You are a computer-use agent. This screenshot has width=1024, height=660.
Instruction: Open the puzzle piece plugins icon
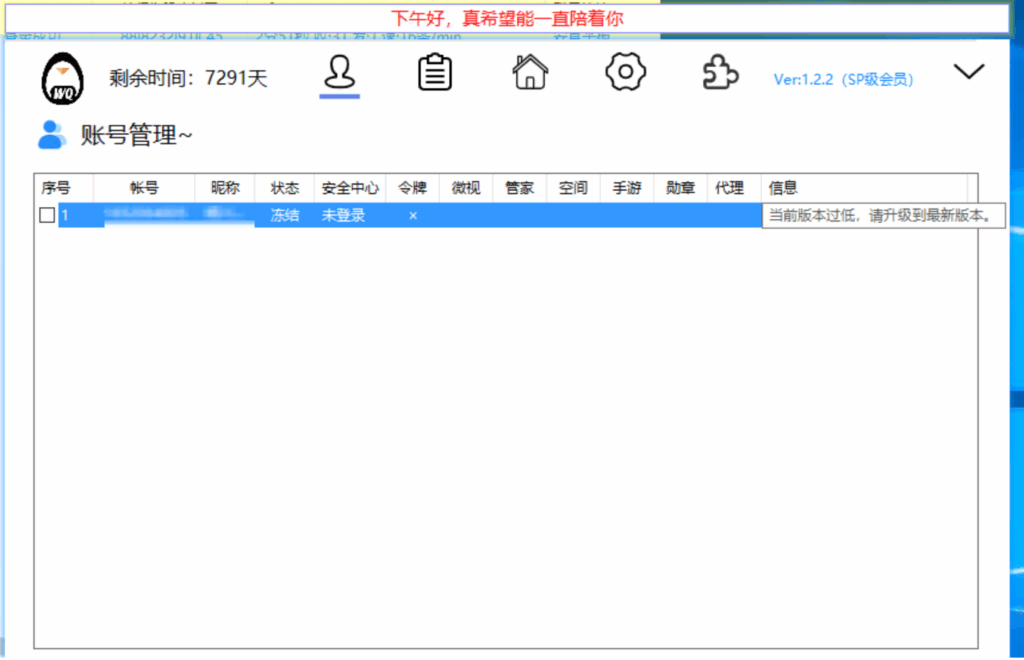(720, 73)
